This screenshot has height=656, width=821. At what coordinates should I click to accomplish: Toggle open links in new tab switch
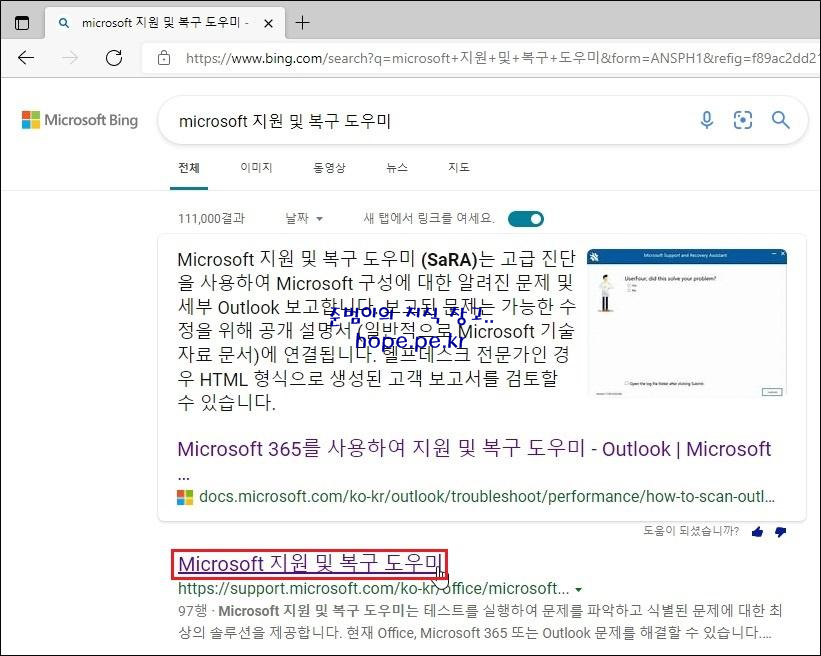pos(526,219)
